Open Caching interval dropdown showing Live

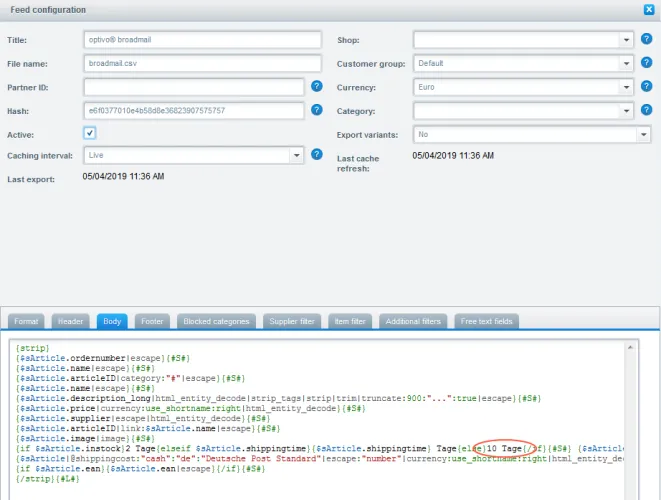(296, 155)
